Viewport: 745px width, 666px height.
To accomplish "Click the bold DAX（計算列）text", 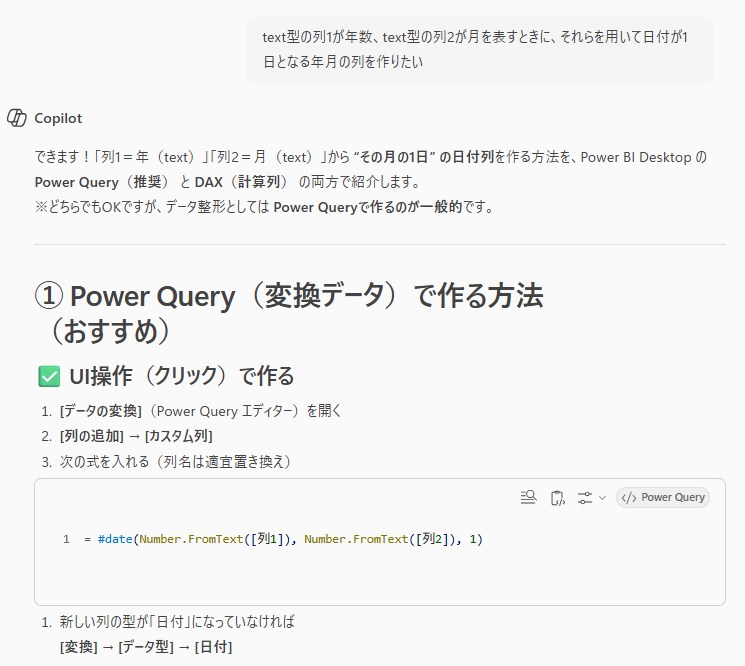I will click(241, 182).
